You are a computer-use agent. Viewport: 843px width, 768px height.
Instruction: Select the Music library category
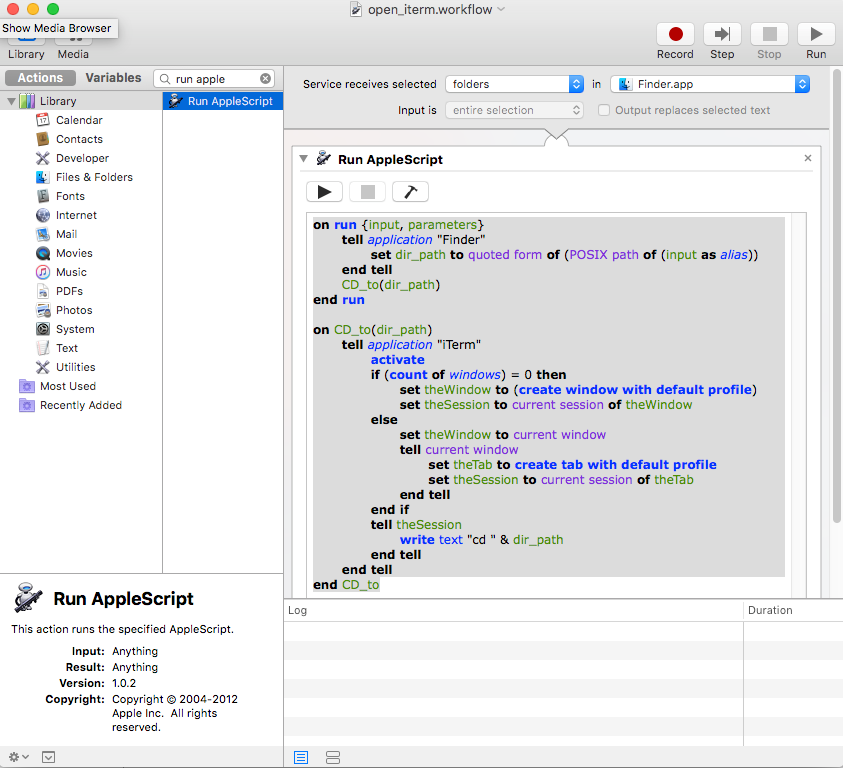coord(71,272)
